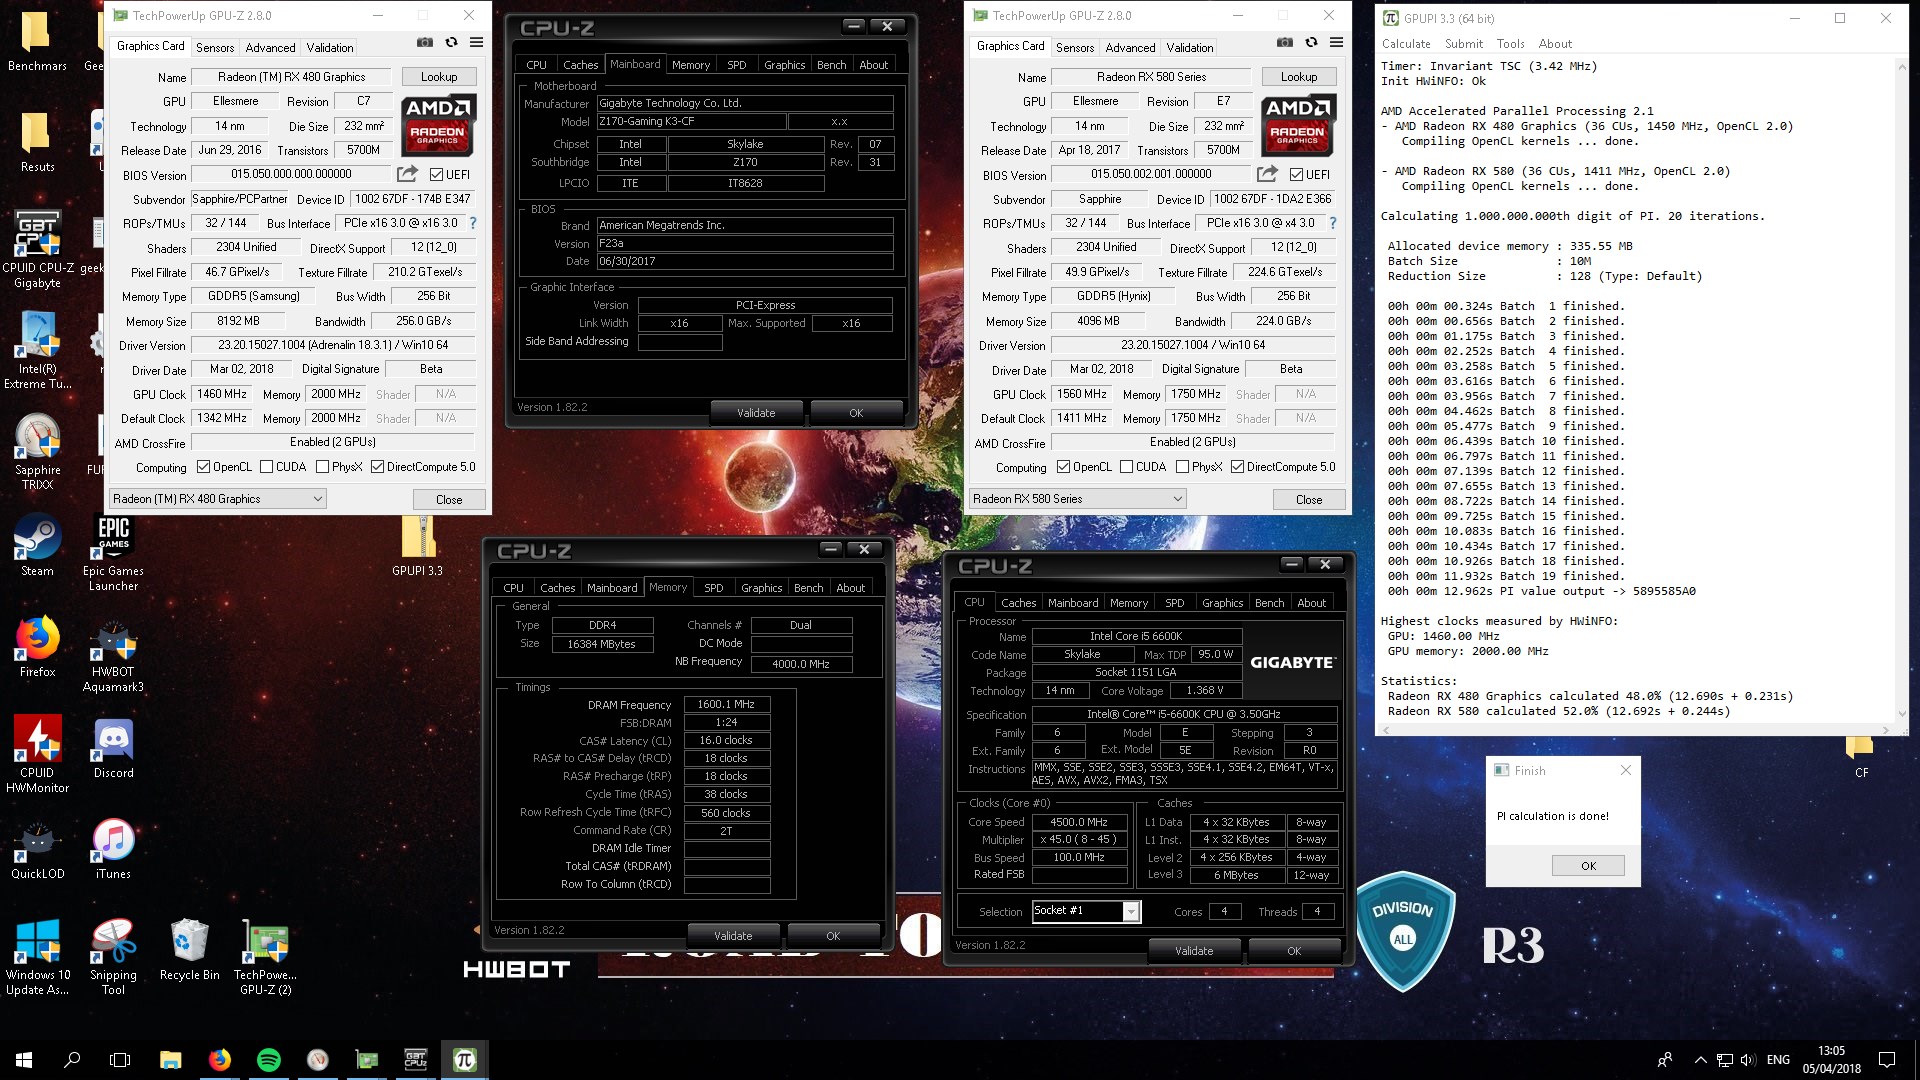Switch to Advanced tab in right GPU-Z
Image resolution: width=1920 pixels, height=1080 pixels.
click(1130, 47)
